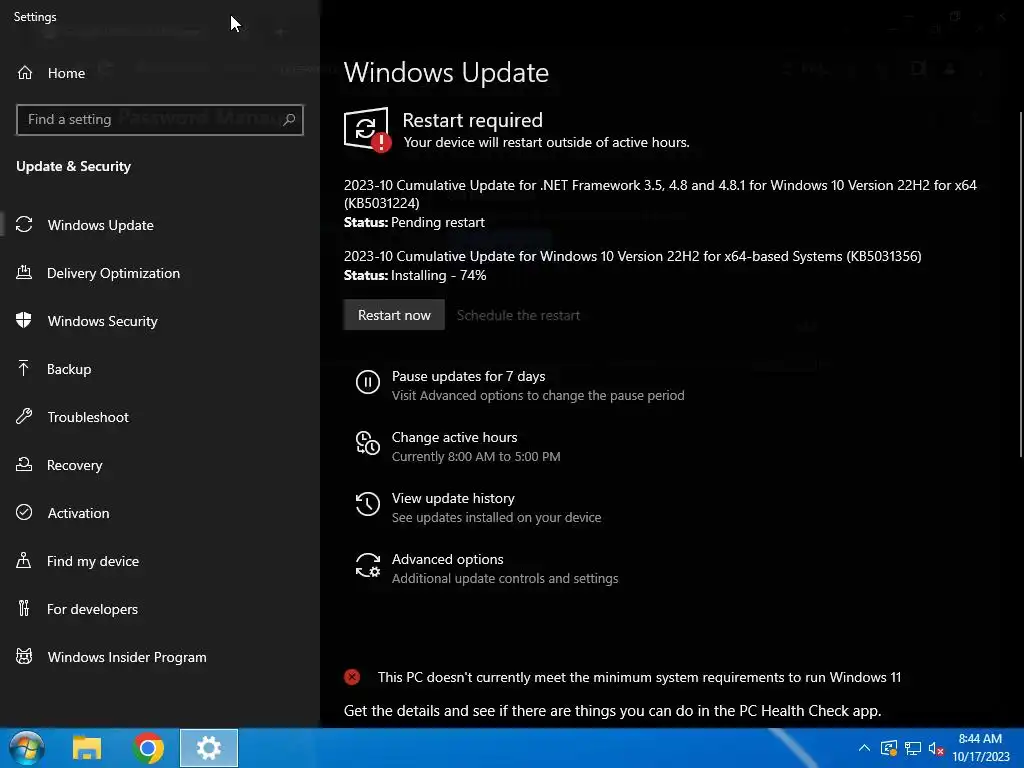The height and width of the screenshot is (768, 1024).
Task: Click the Delivery Optimization icon
Action: [x=24, y=273]
